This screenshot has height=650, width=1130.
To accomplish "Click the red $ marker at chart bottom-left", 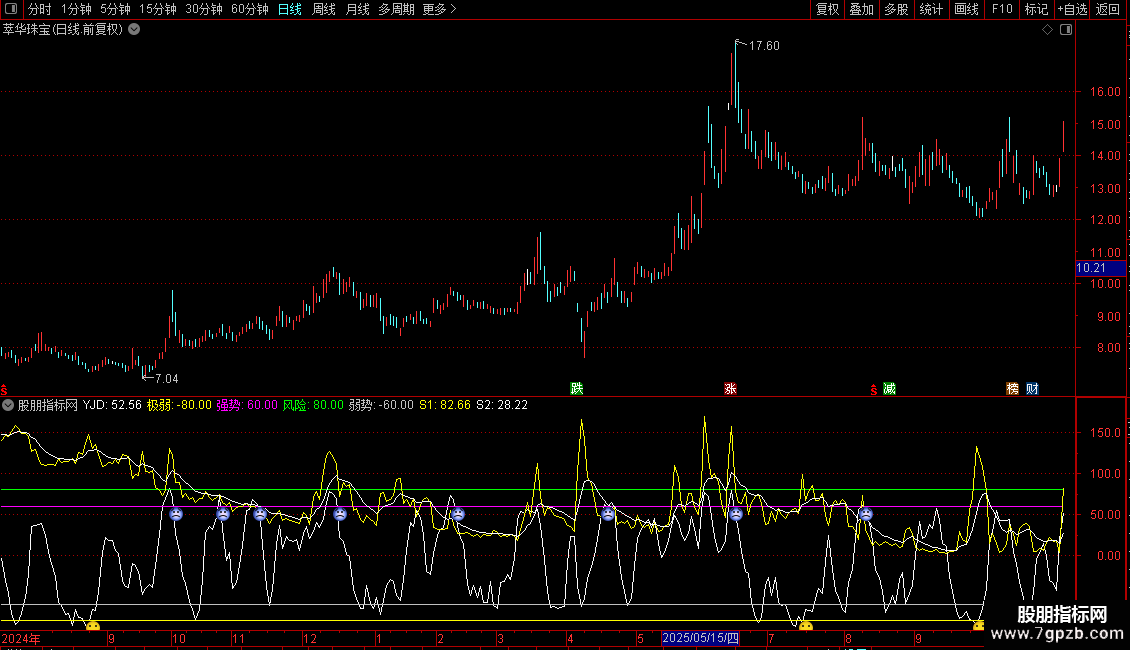I will (x=4, y=389).
